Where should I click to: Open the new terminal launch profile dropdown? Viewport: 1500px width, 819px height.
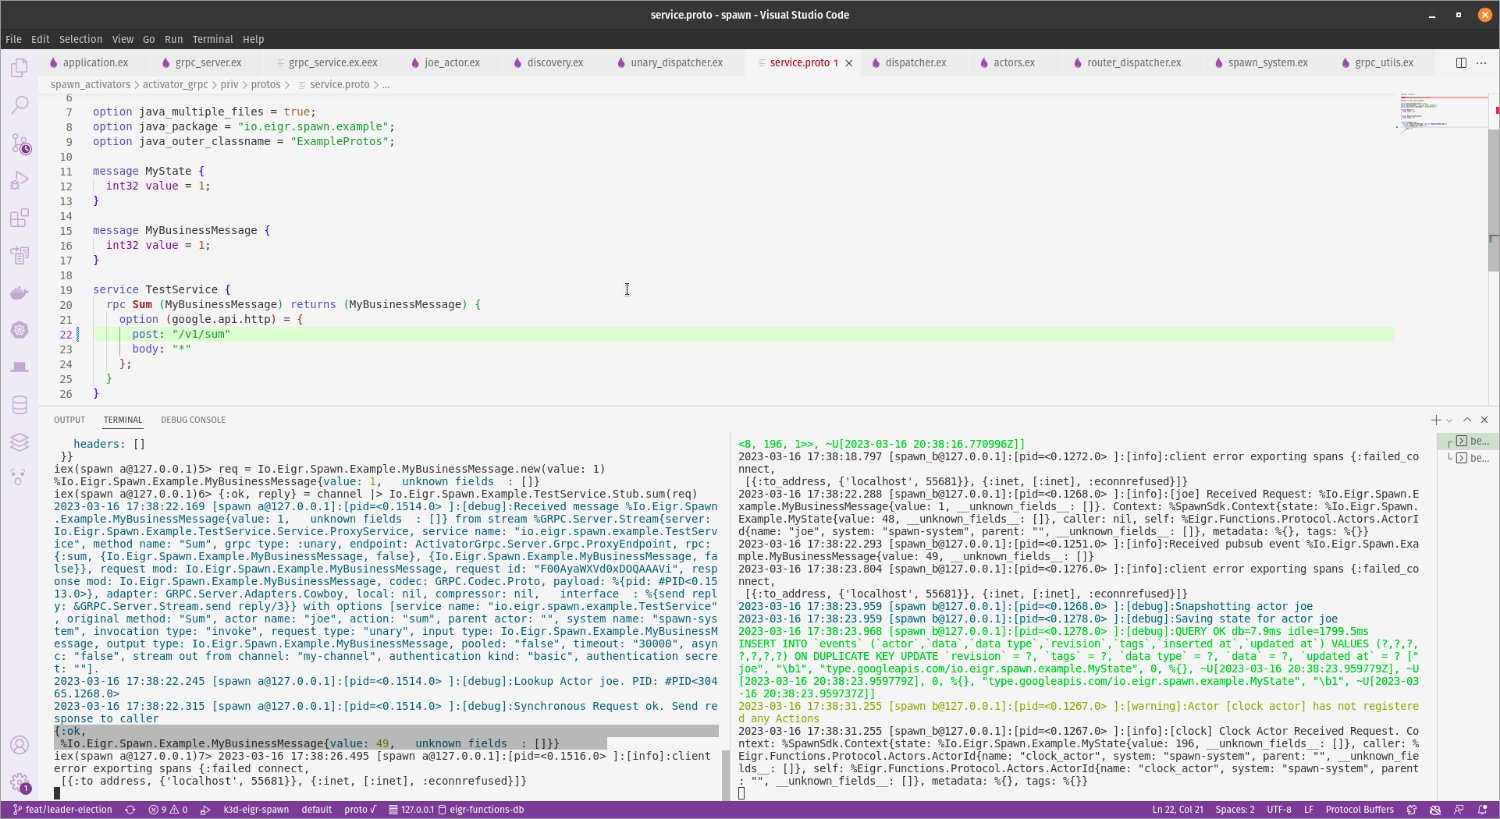(x=1449, y=420)
